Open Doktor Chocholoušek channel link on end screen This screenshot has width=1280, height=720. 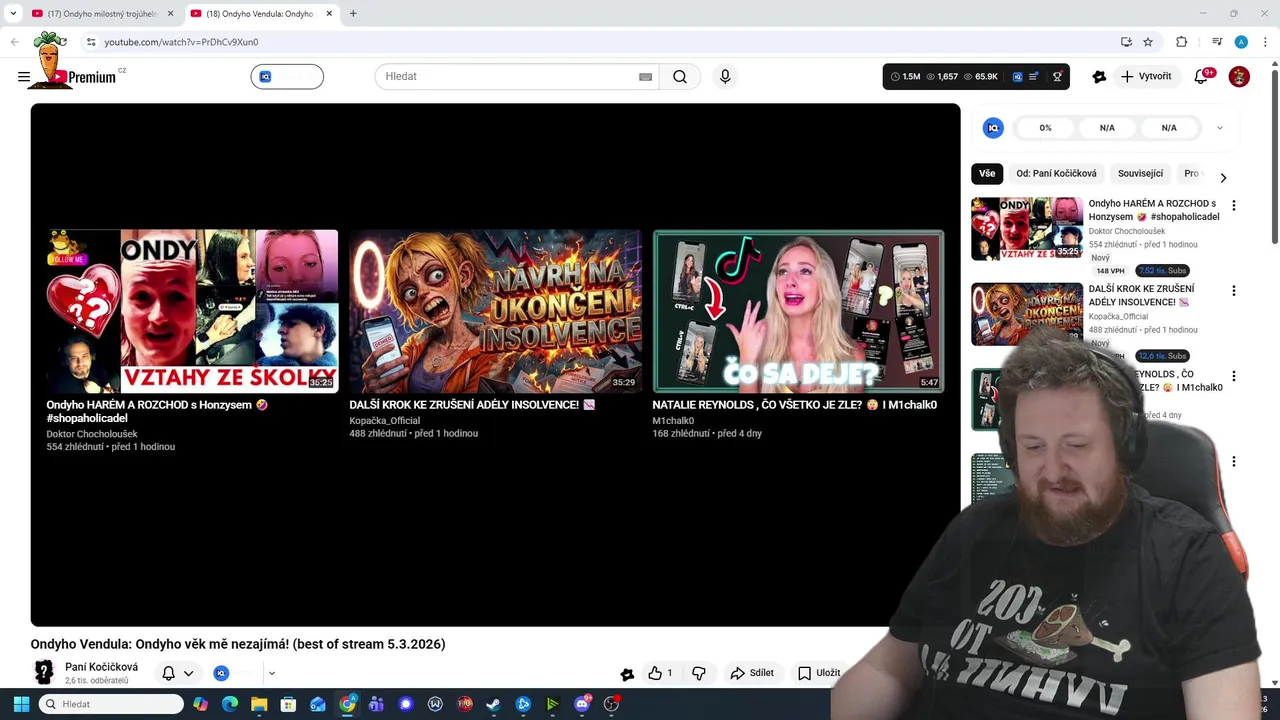[x=92, y=434]
